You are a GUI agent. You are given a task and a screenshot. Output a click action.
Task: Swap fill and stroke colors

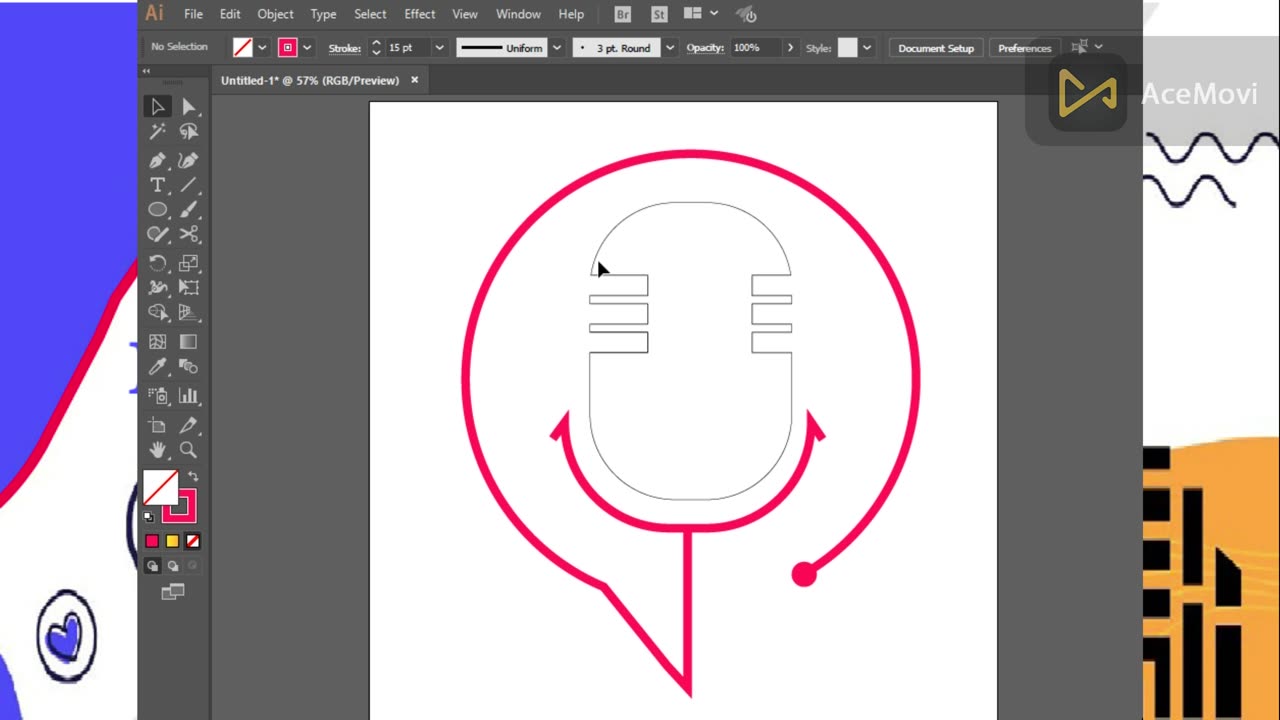coord(193,477)
